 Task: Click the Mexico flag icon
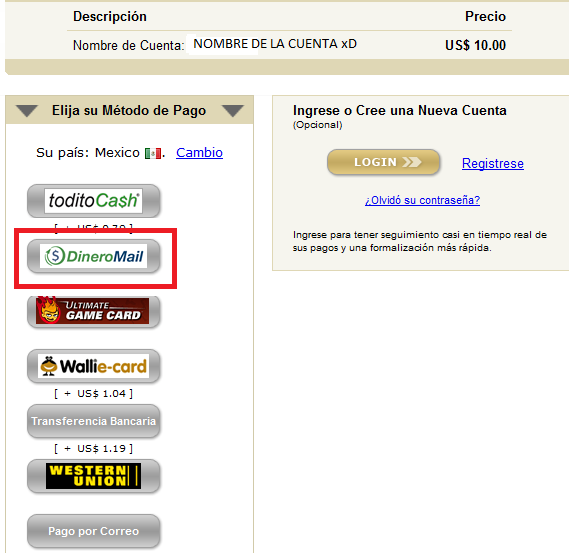coord(153,153)
